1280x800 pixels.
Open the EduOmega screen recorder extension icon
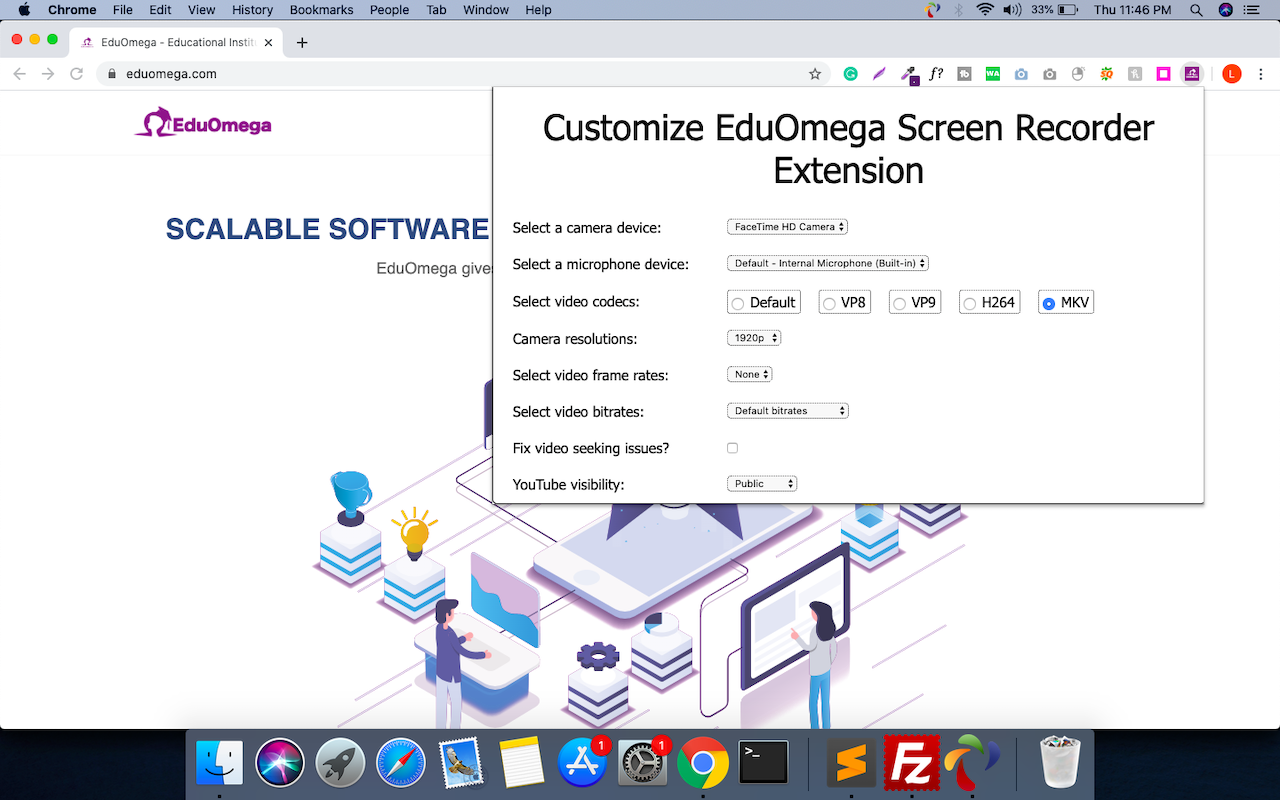click(x=1192, y=73)
